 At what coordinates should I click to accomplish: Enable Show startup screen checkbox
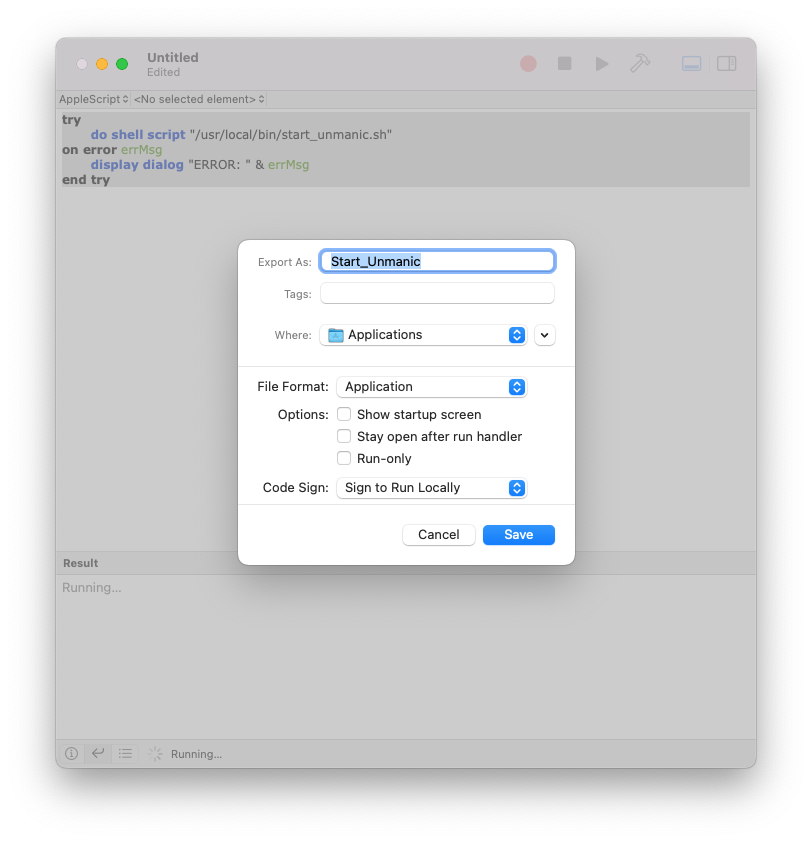pyautogui.click(x=344, y=414)
